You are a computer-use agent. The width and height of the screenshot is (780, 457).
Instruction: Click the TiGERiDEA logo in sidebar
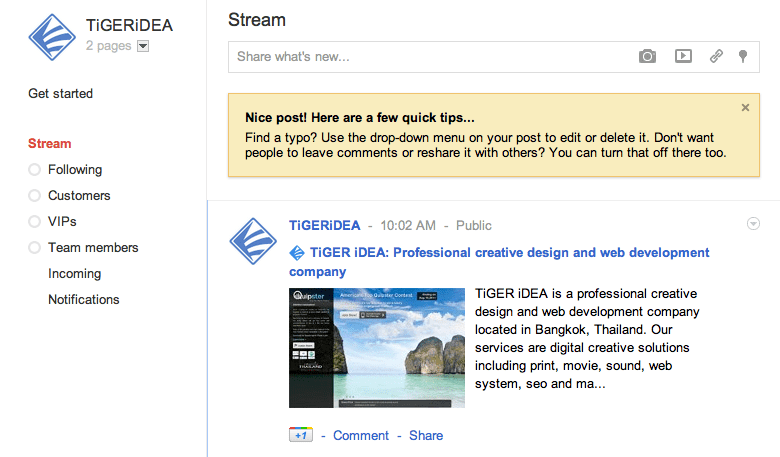tap(52, 37)
